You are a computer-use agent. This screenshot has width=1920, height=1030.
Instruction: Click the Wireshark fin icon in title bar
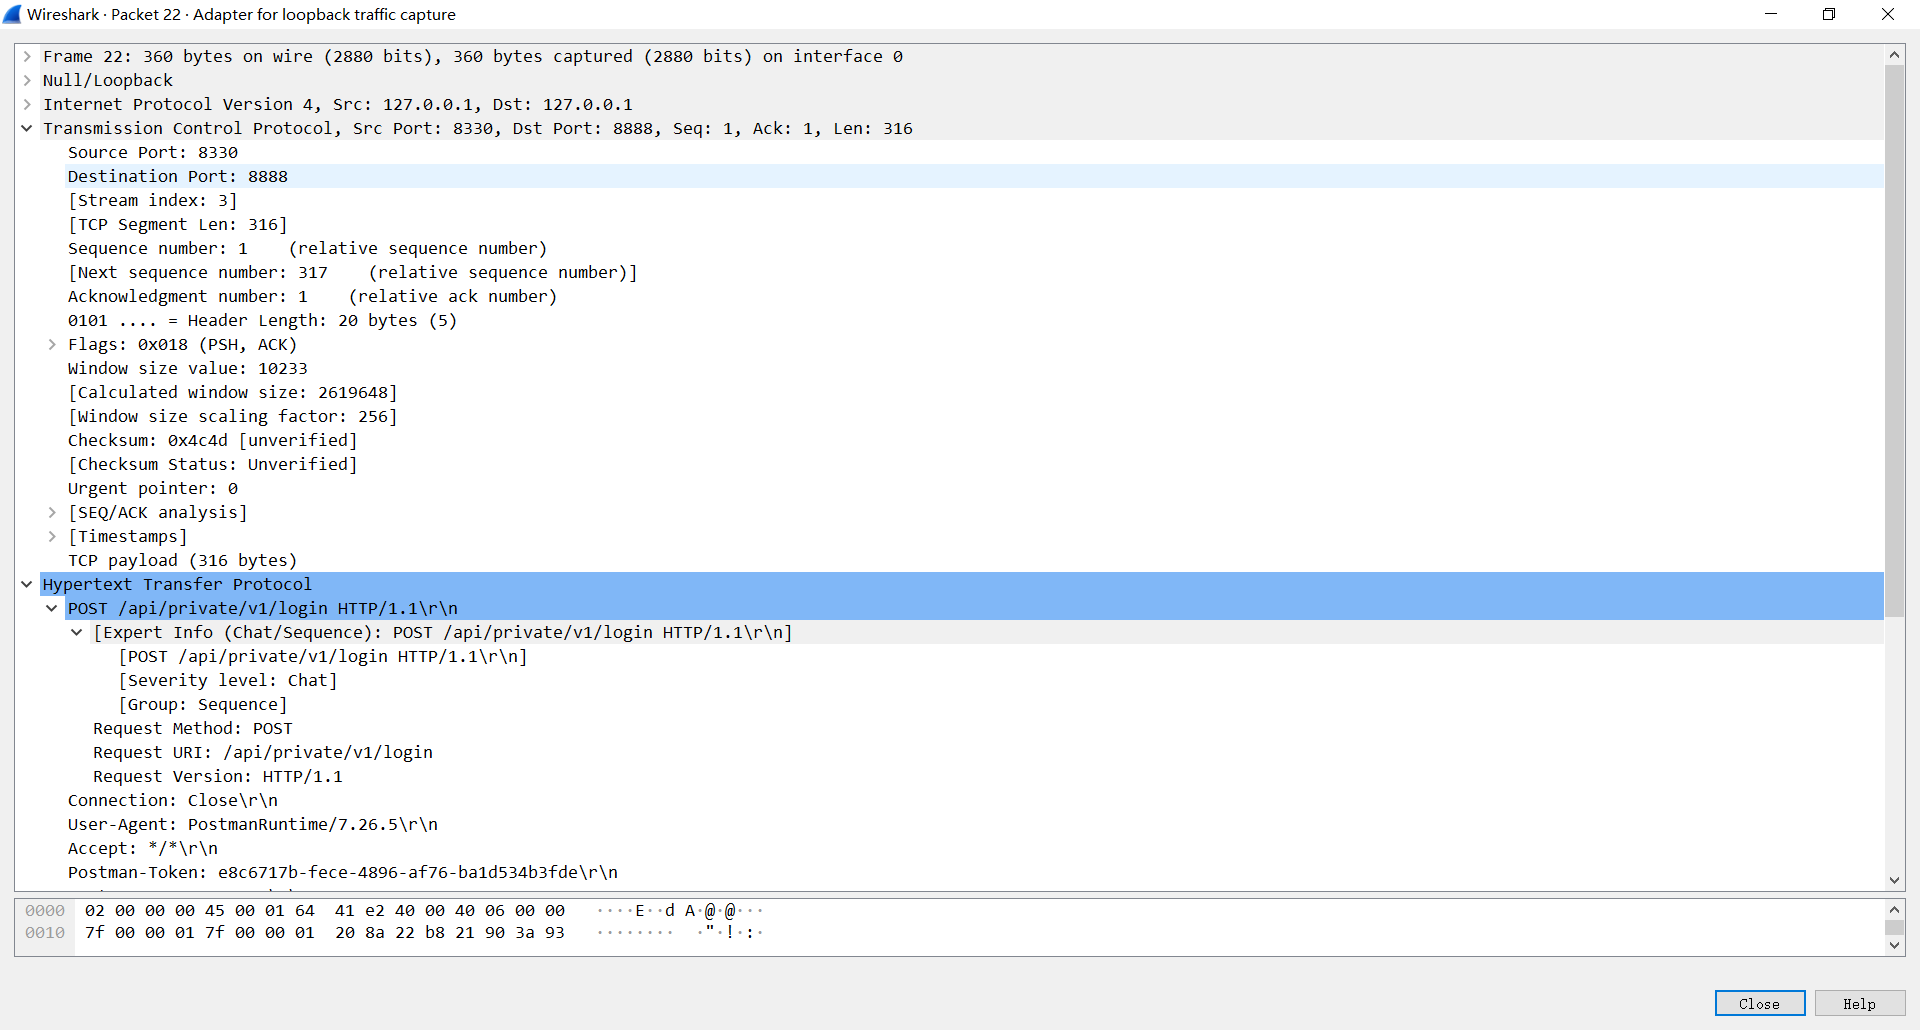pos(12,14)
